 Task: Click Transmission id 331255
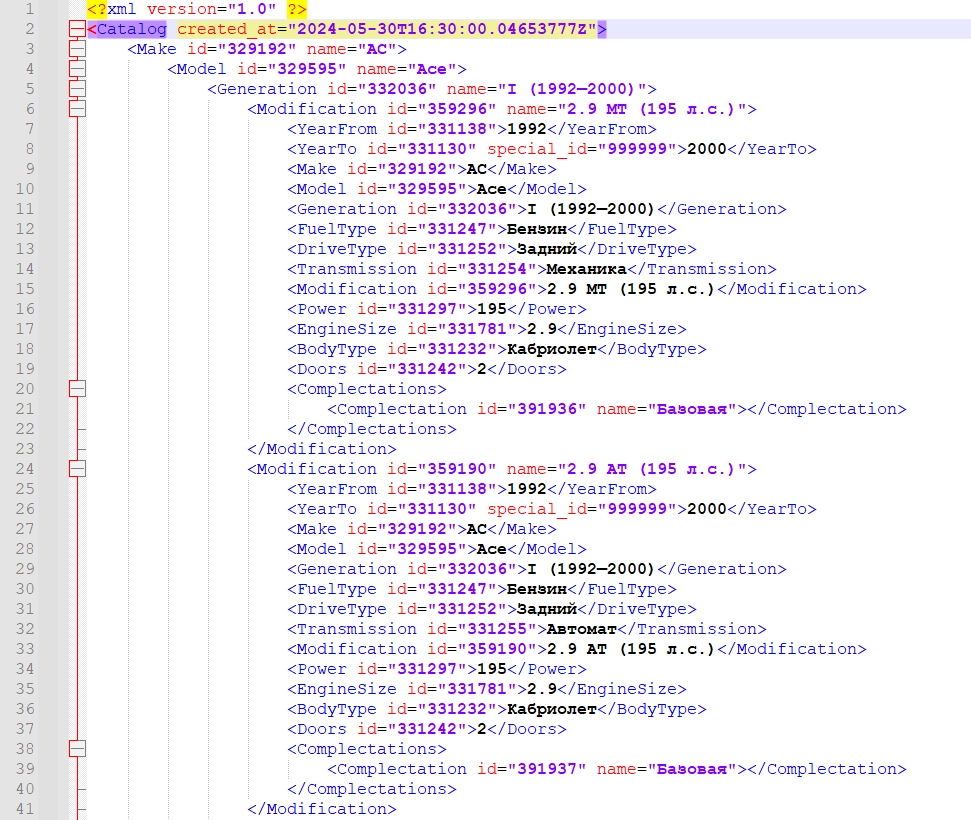497,629
